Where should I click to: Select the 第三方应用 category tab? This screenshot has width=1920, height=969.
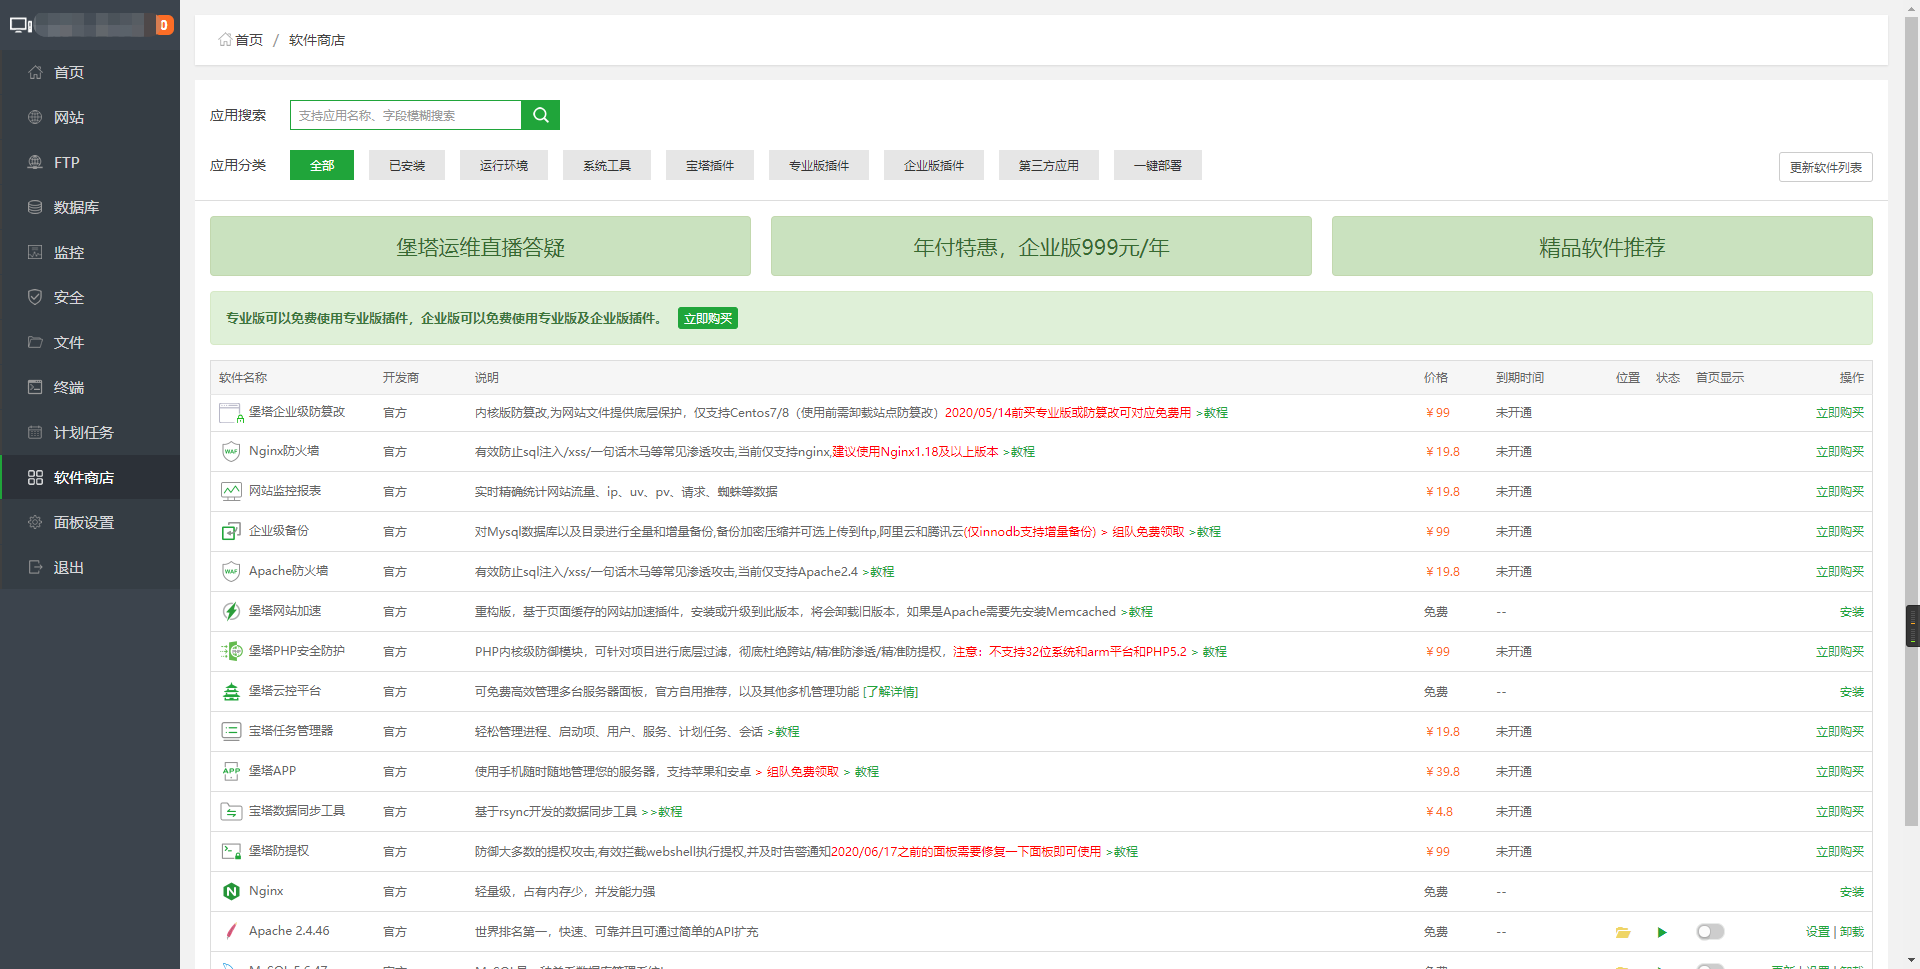1049,165
